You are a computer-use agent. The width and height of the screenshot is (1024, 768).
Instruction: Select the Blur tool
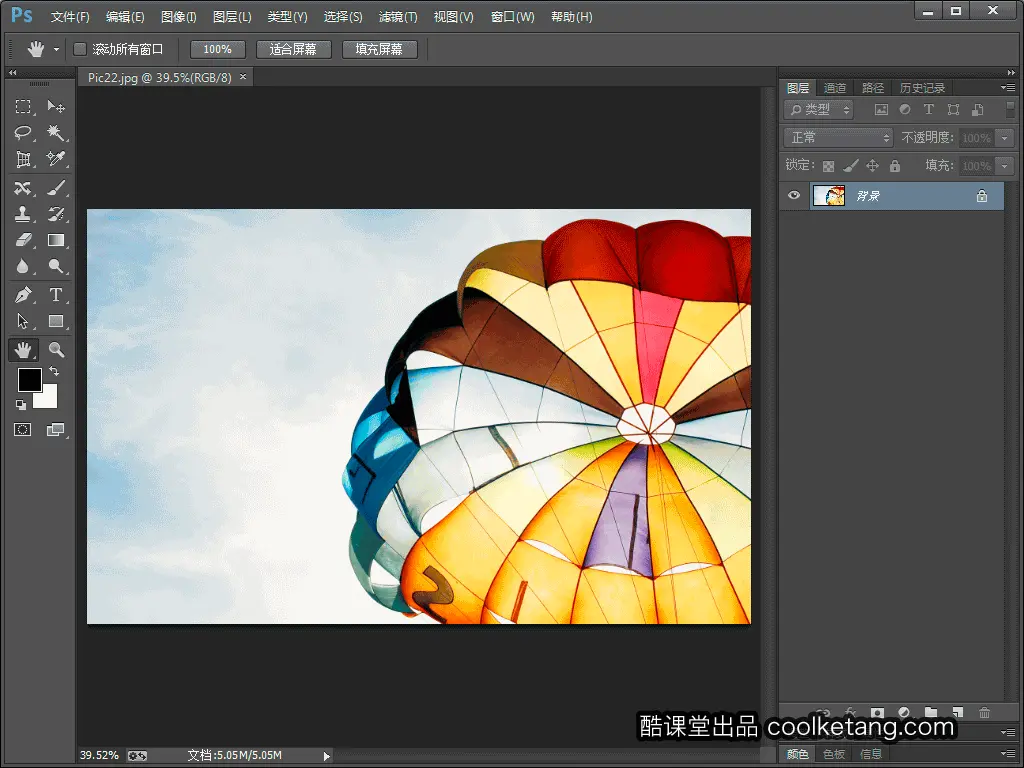[x=24, y=266]
